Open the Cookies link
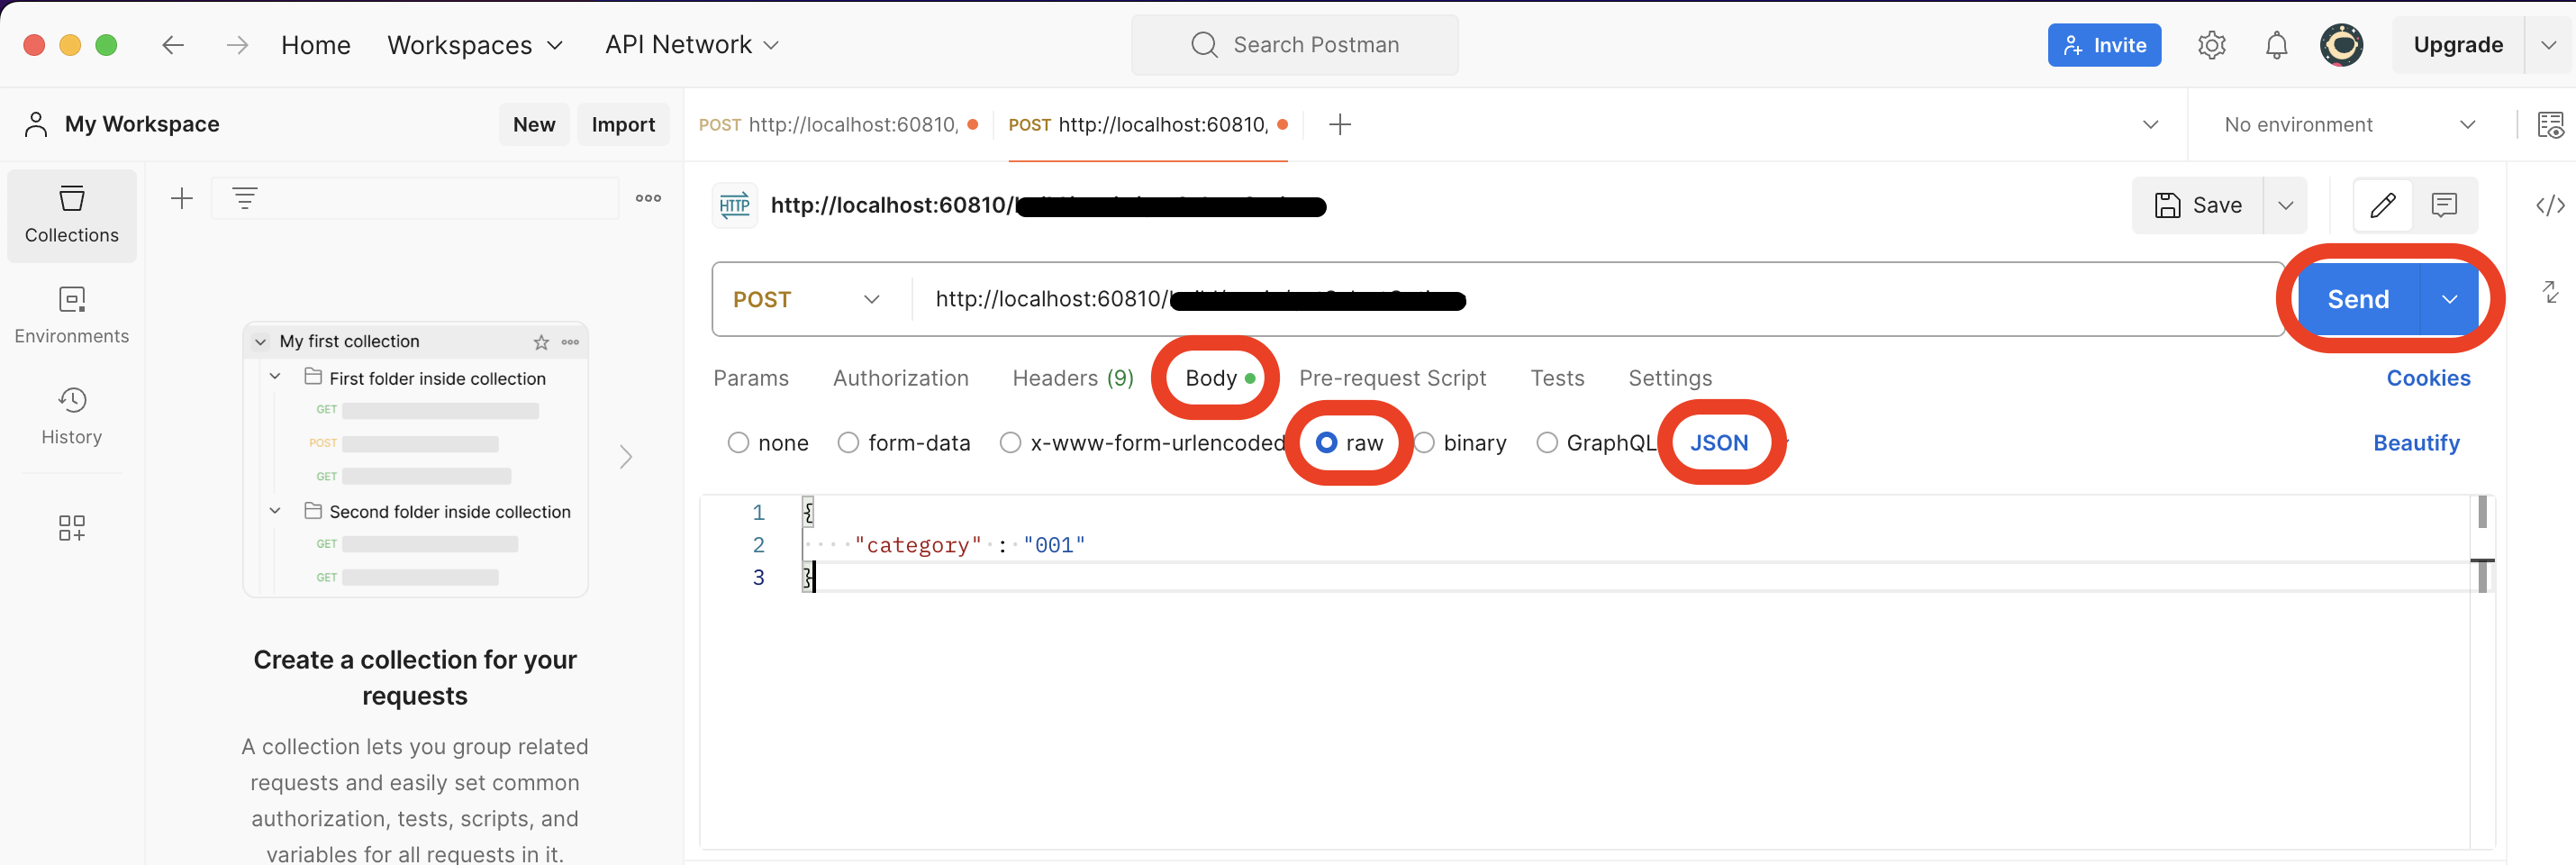Viewport: 2576px width, 865px height. pyautogui.click(x=2428, y=378)
